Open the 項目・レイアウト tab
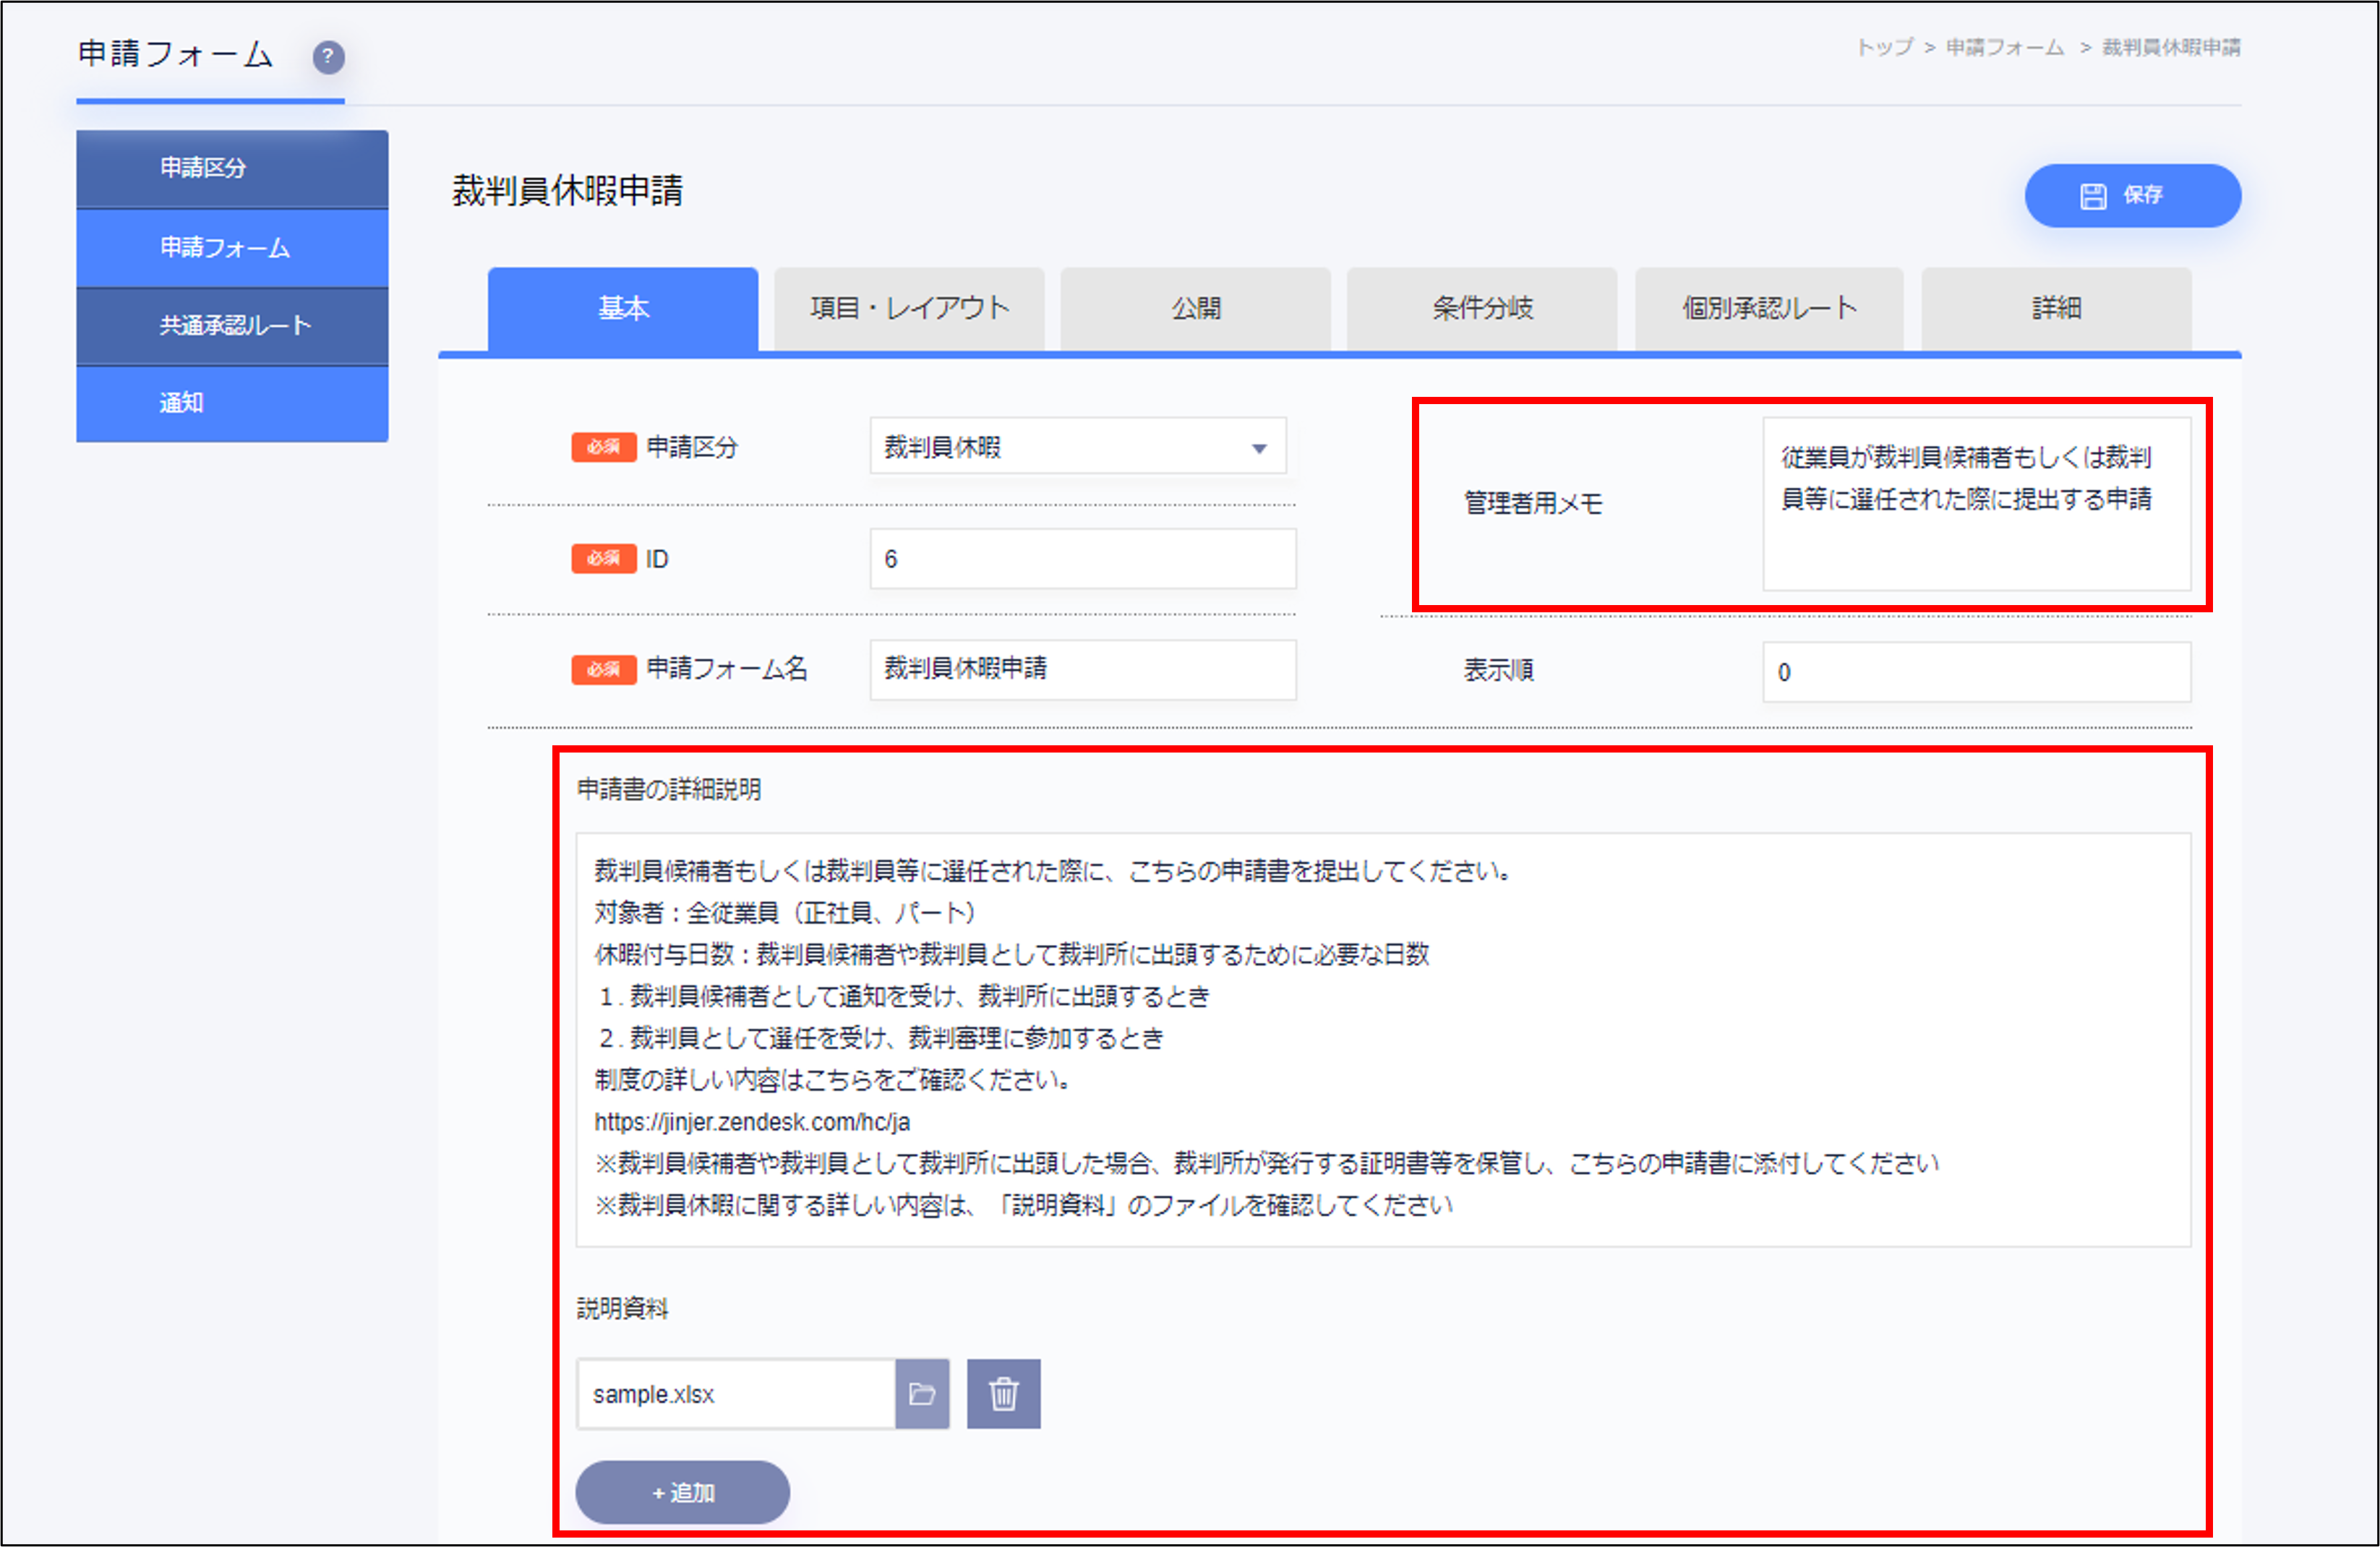Viewport: 2380px width, 1547px height. (x=909, y=308)
